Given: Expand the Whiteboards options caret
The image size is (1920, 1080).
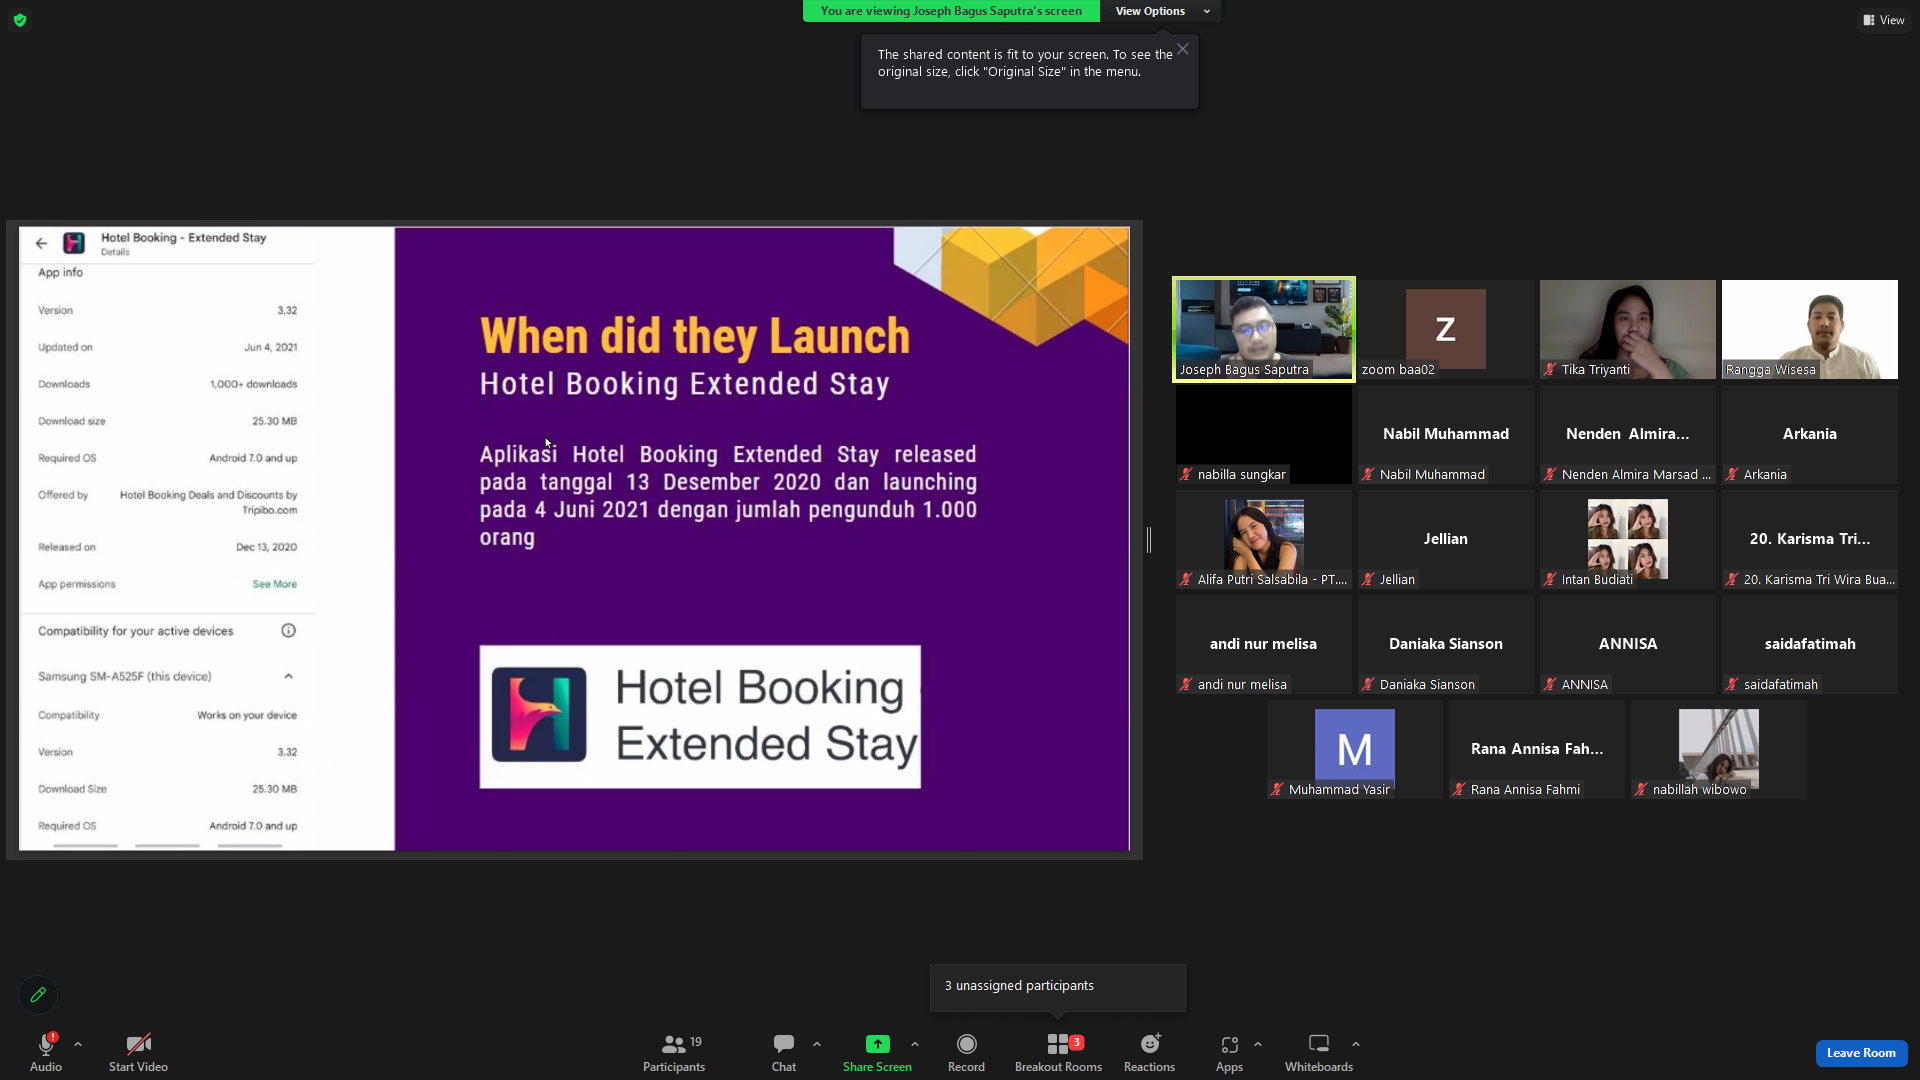Looking at the screenshot, I should coord(1356,1044).
